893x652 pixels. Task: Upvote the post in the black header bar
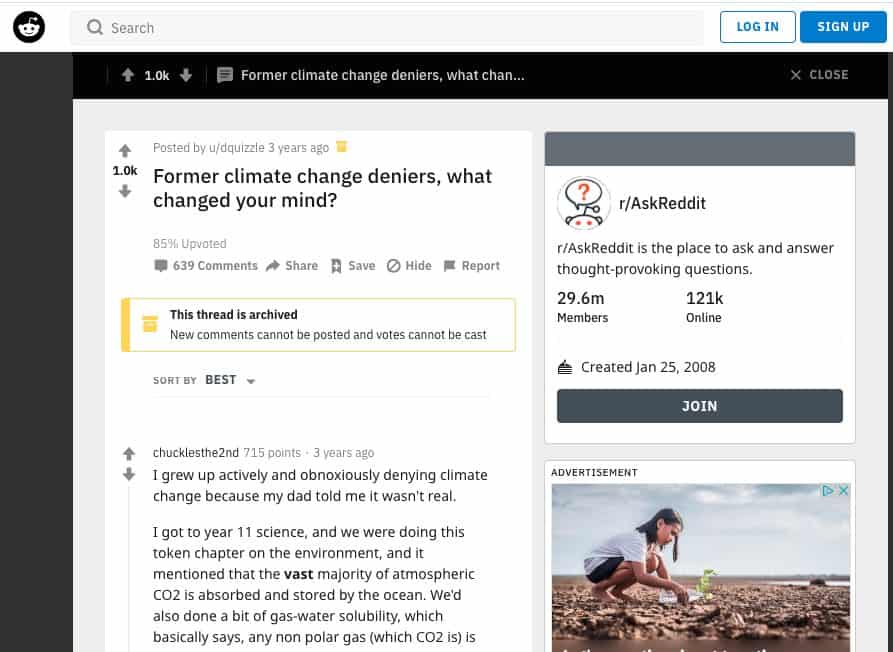(x=128, y=75)
